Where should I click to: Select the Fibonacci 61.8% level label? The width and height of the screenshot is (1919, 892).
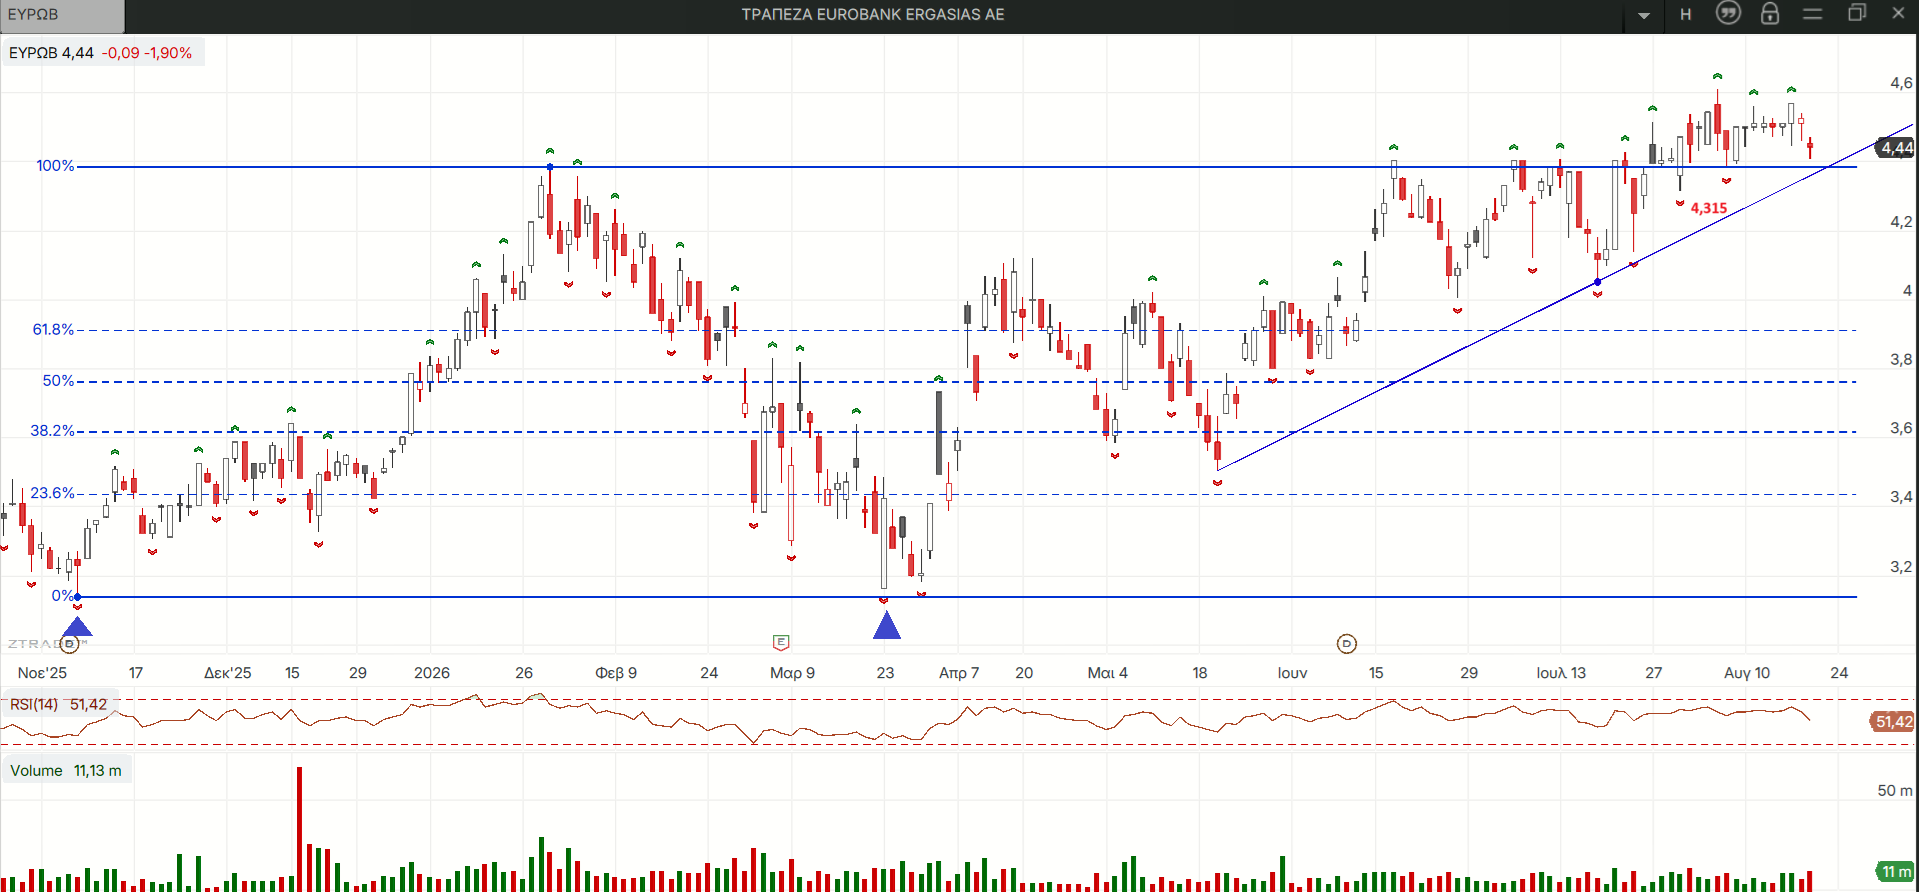[53, 330]
